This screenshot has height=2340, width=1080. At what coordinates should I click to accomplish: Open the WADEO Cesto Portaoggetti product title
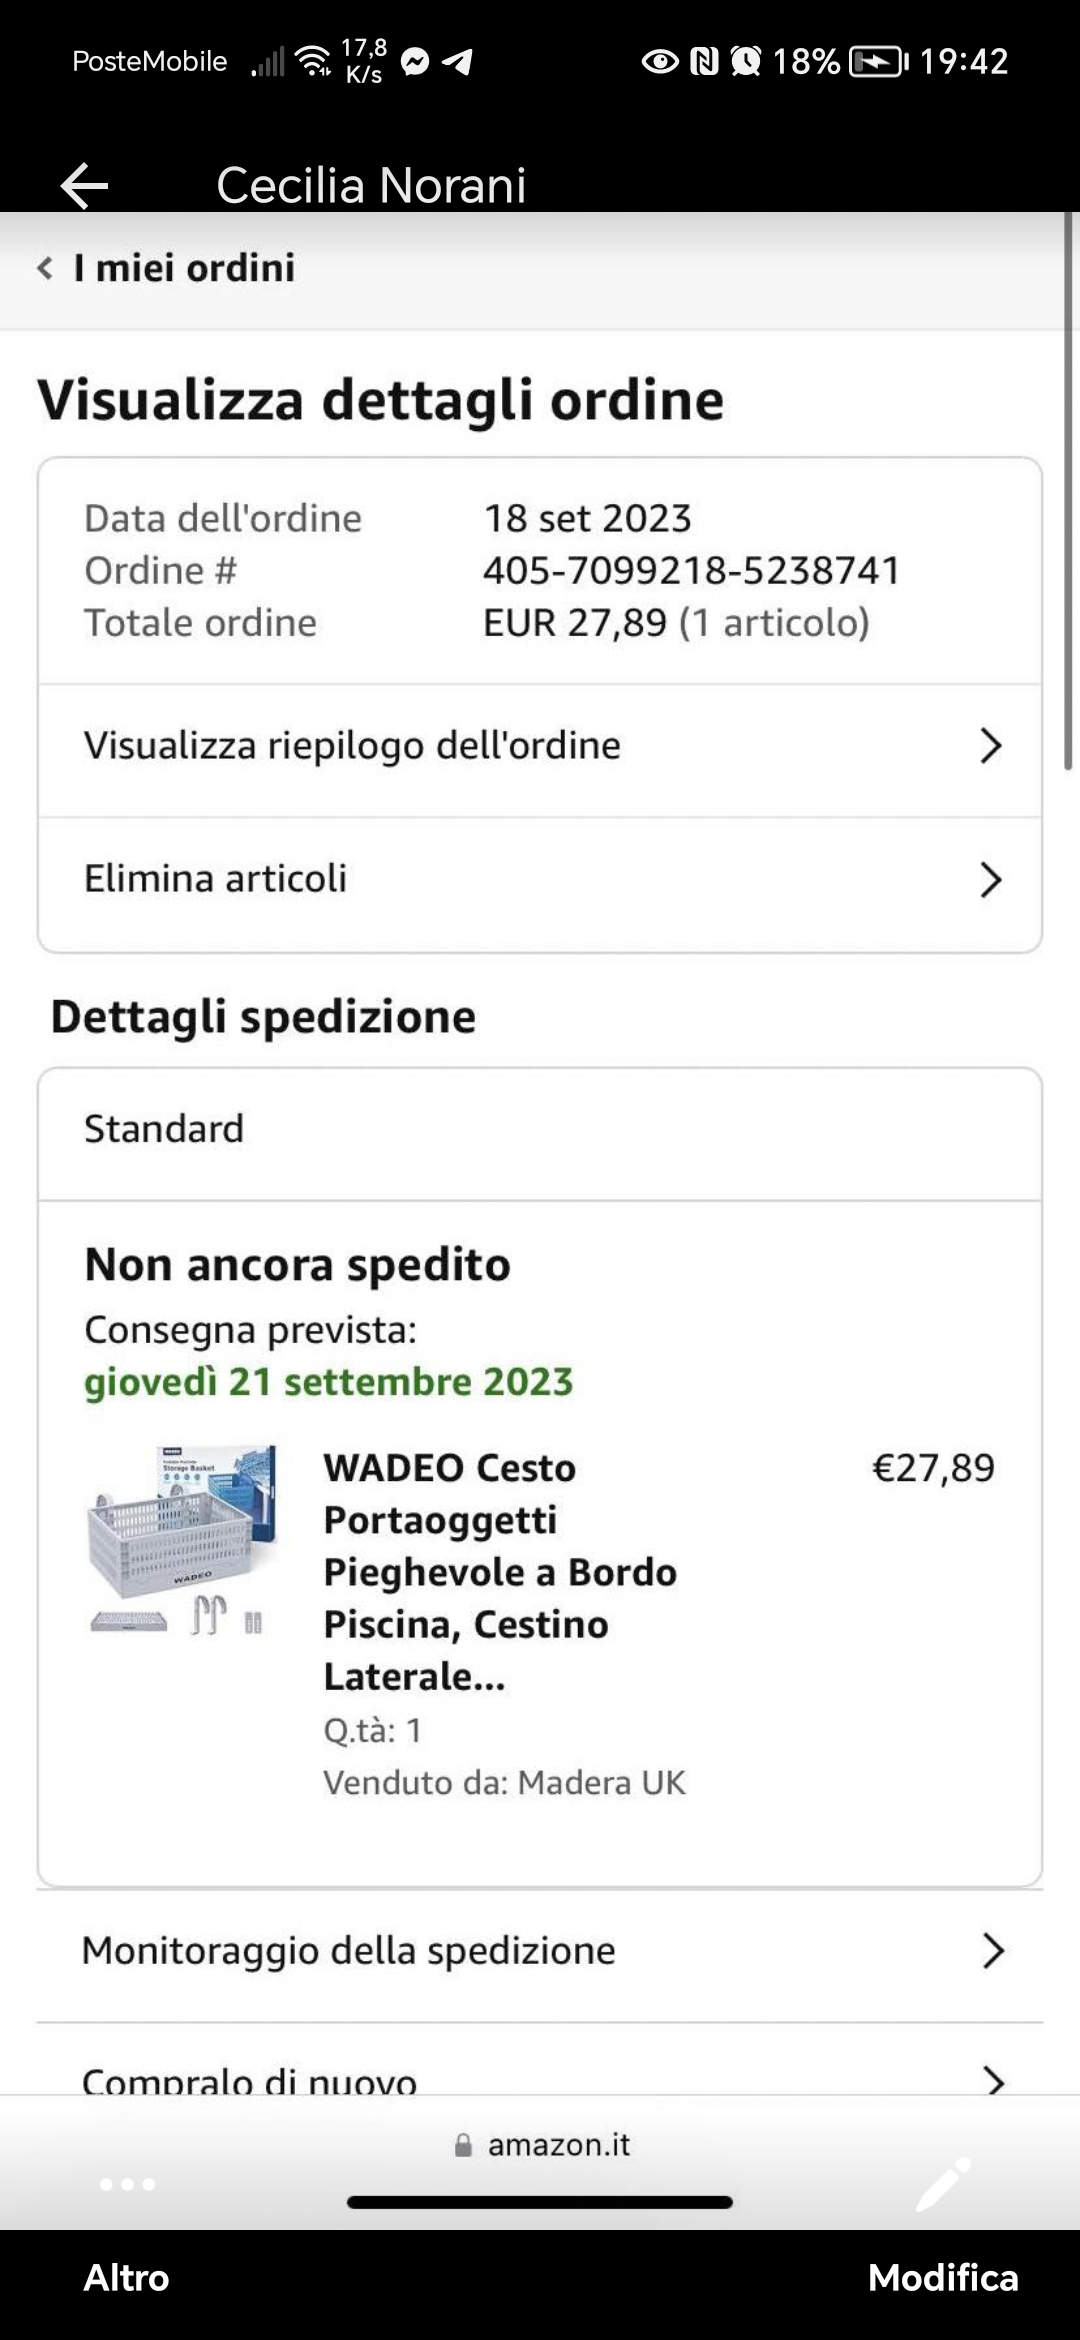point(500,1571)
